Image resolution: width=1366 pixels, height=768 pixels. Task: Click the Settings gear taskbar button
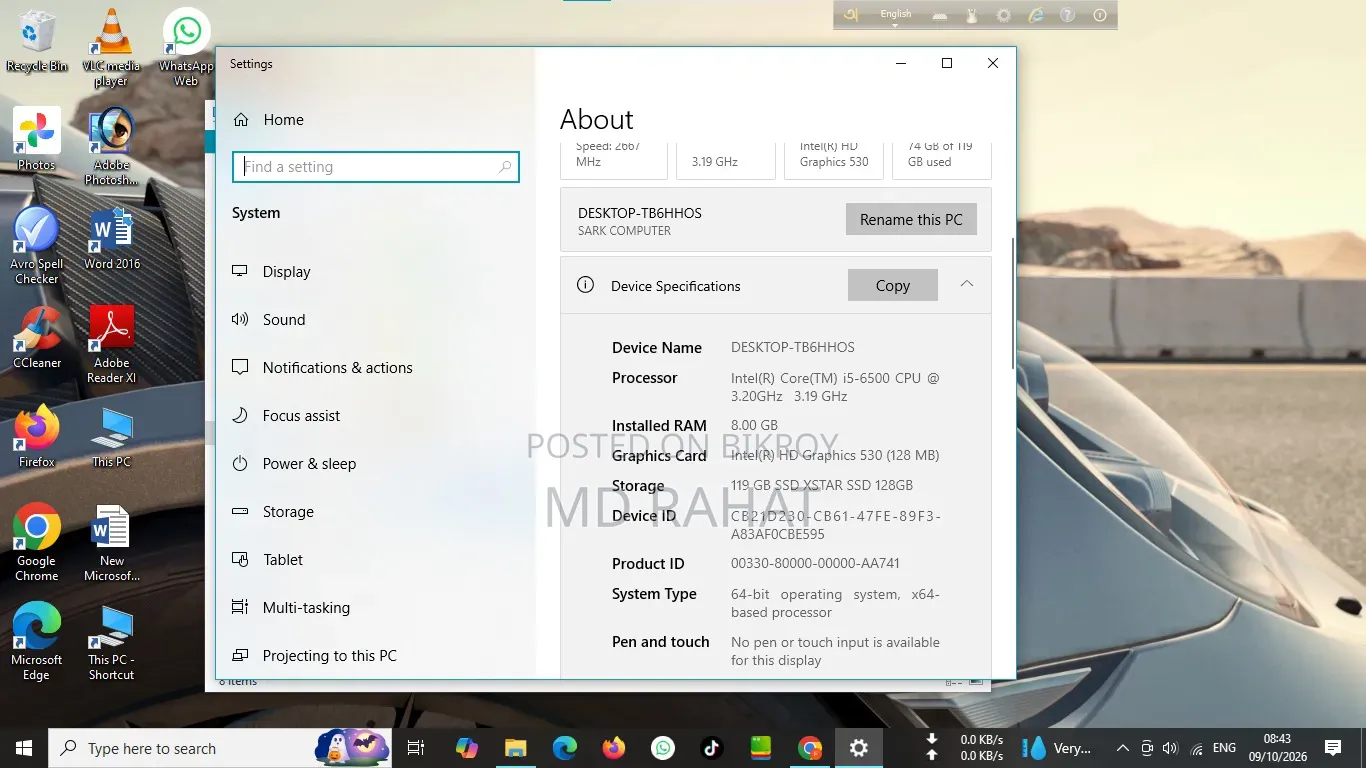859,748
